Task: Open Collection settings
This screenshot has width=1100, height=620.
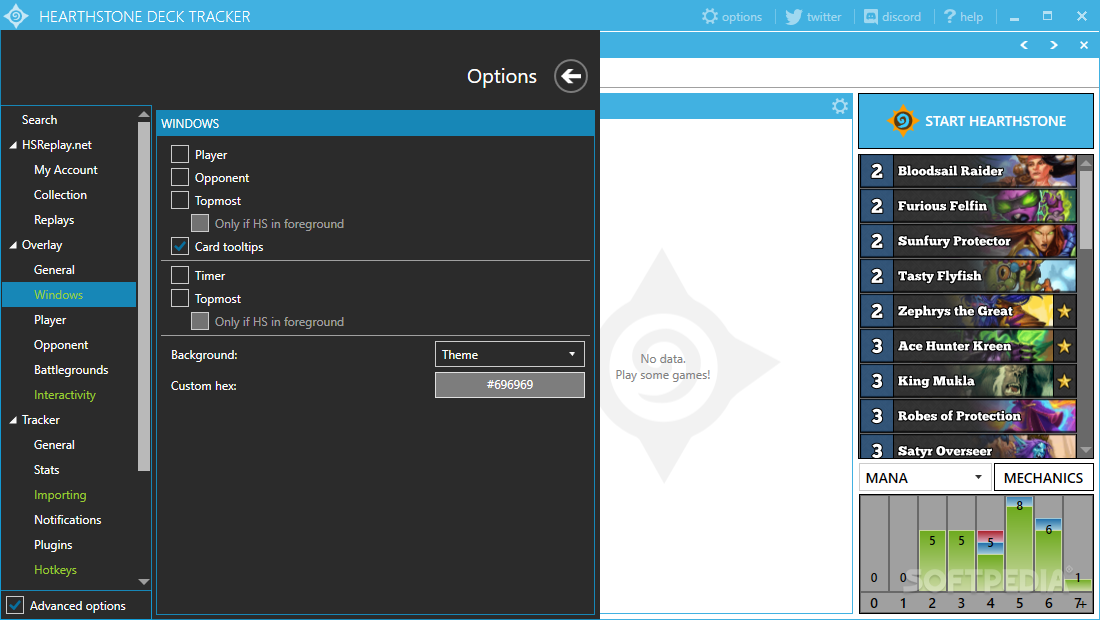Action: (60, 195)
